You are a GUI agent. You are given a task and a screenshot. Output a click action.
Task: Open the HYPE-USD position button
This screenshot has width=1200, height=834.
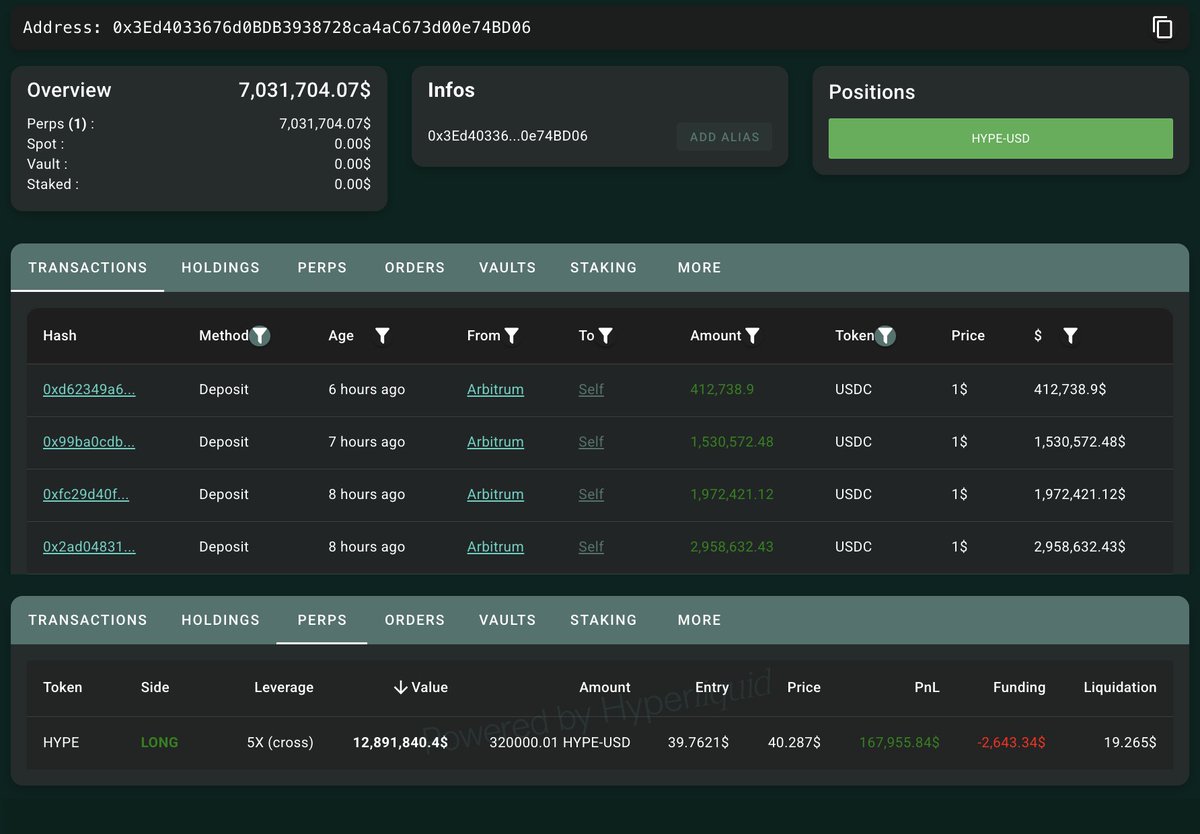pos(1000,138)
